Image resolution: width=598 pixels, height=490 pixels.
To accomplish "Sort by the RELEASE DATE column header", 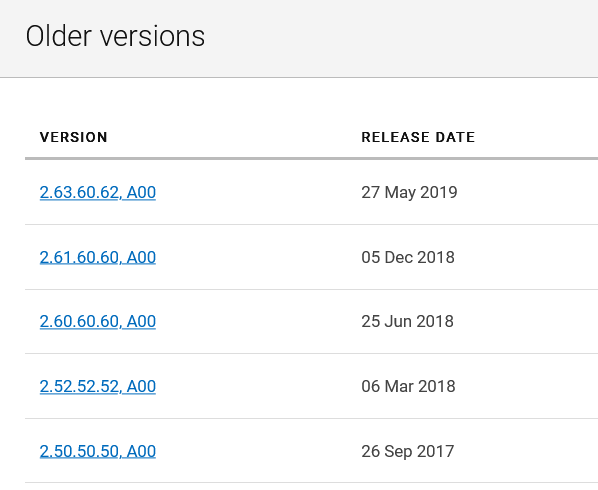I will click(x=418, y=137).
